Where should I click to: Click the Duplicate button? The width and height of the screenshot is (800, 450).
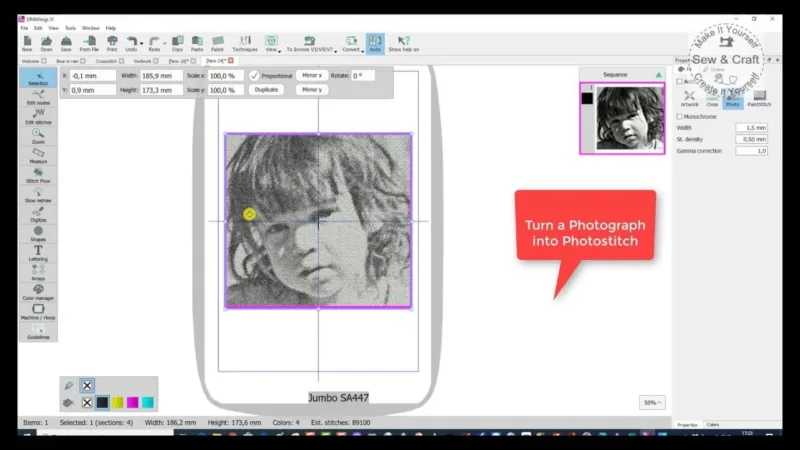coord(266,90)
